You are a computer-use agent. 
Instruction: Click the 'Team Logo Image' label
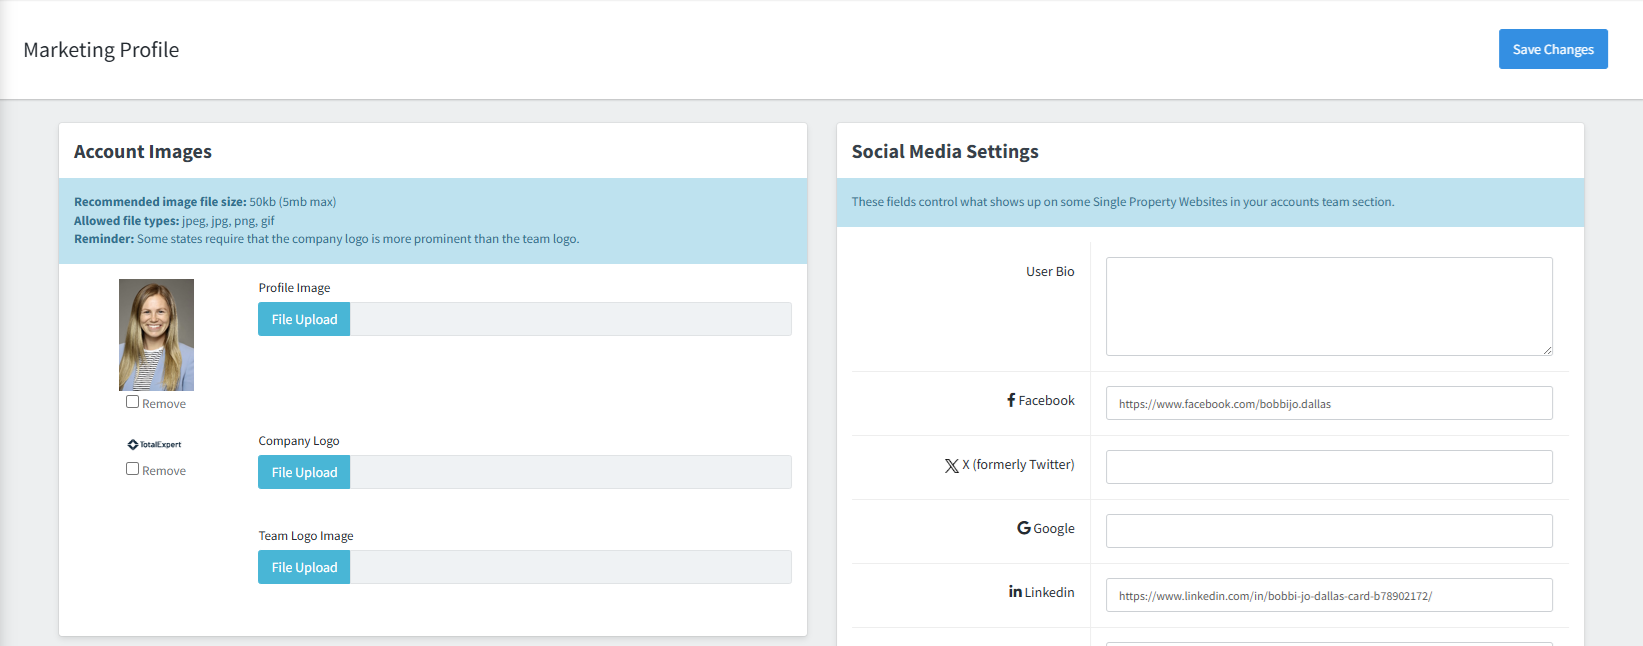(306, 536)
